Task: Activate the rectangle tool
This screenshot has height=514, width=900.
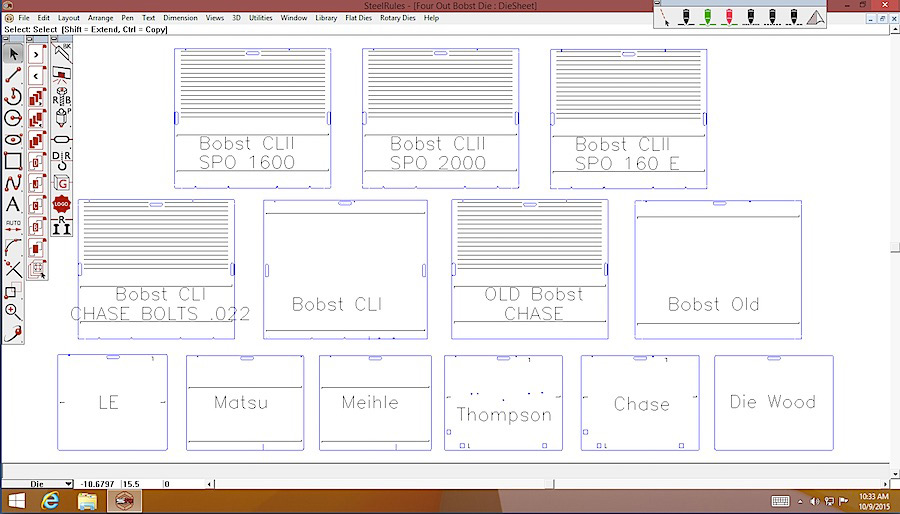Action: tap(13, 161)
